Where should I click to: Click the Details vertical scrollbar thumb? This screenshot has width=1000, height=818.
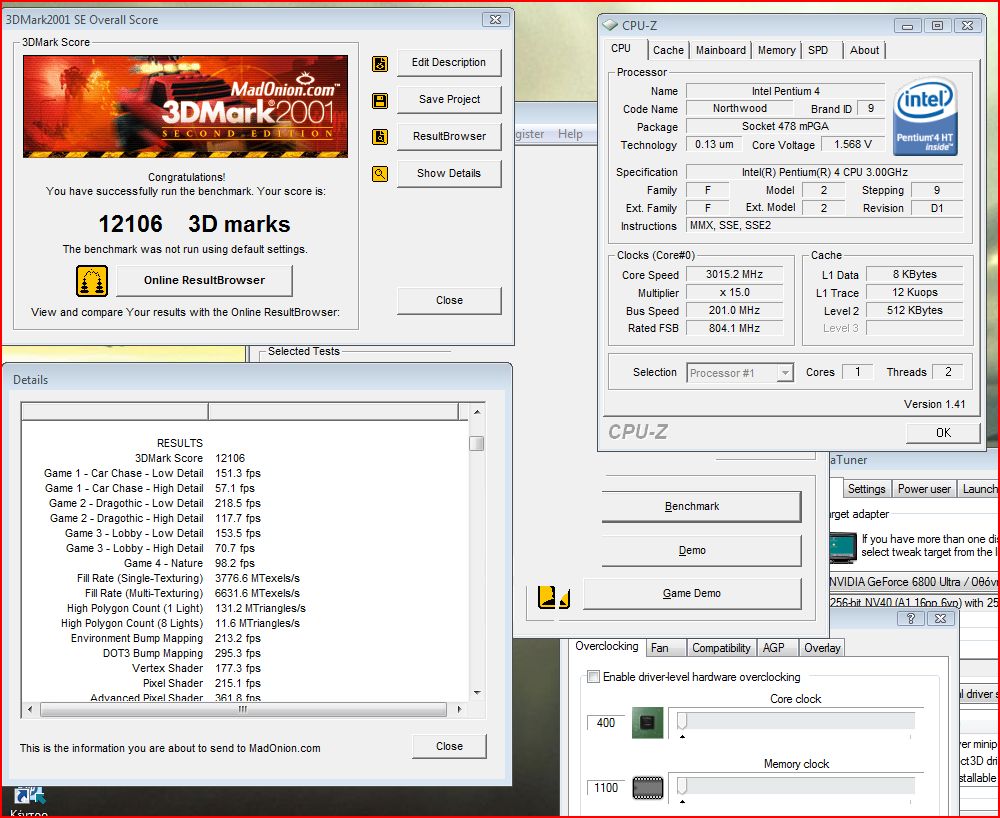[476, 443]
